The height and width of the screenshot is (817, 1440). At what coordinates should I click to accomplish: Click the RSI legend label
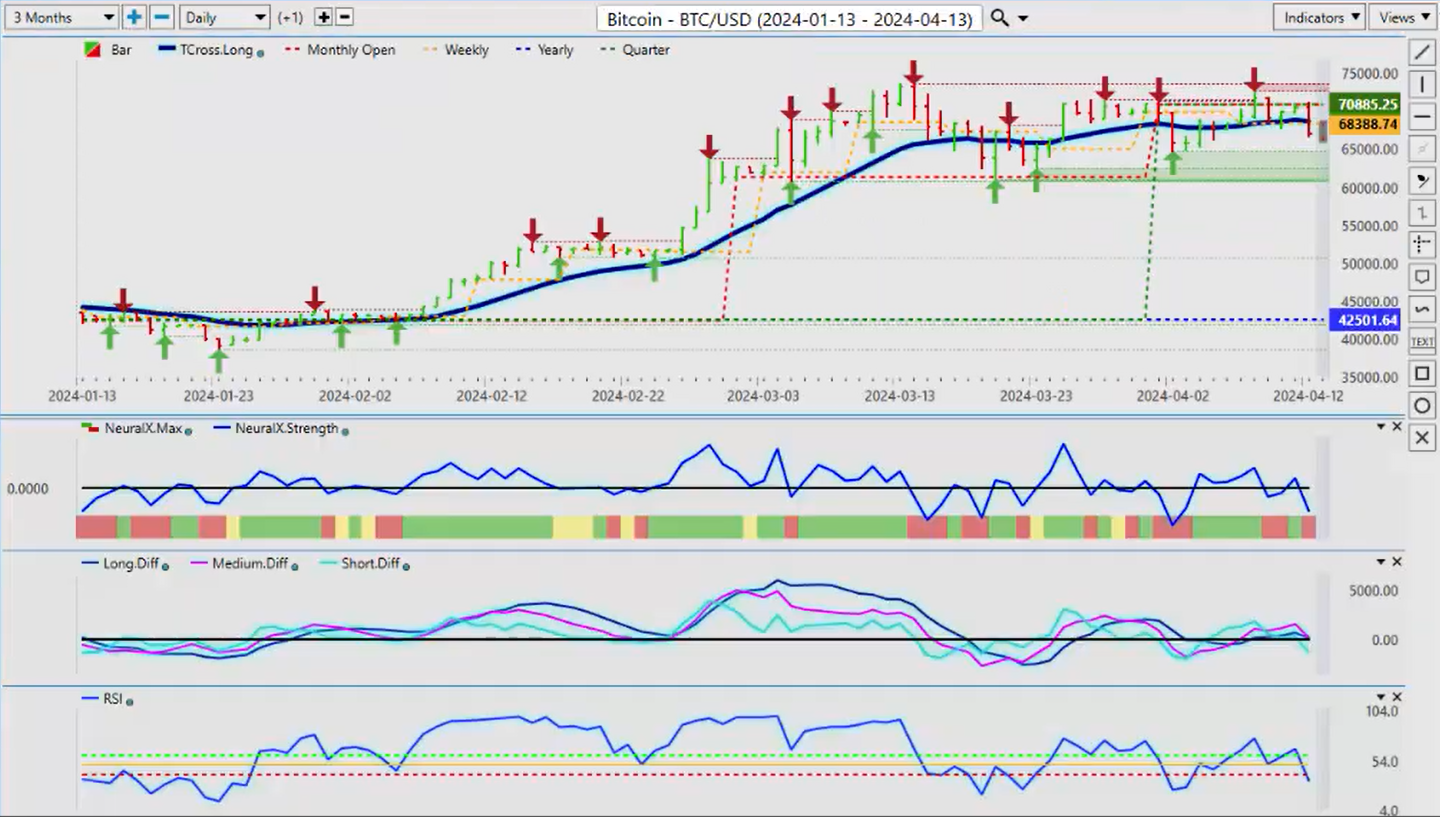pos(112,699)
